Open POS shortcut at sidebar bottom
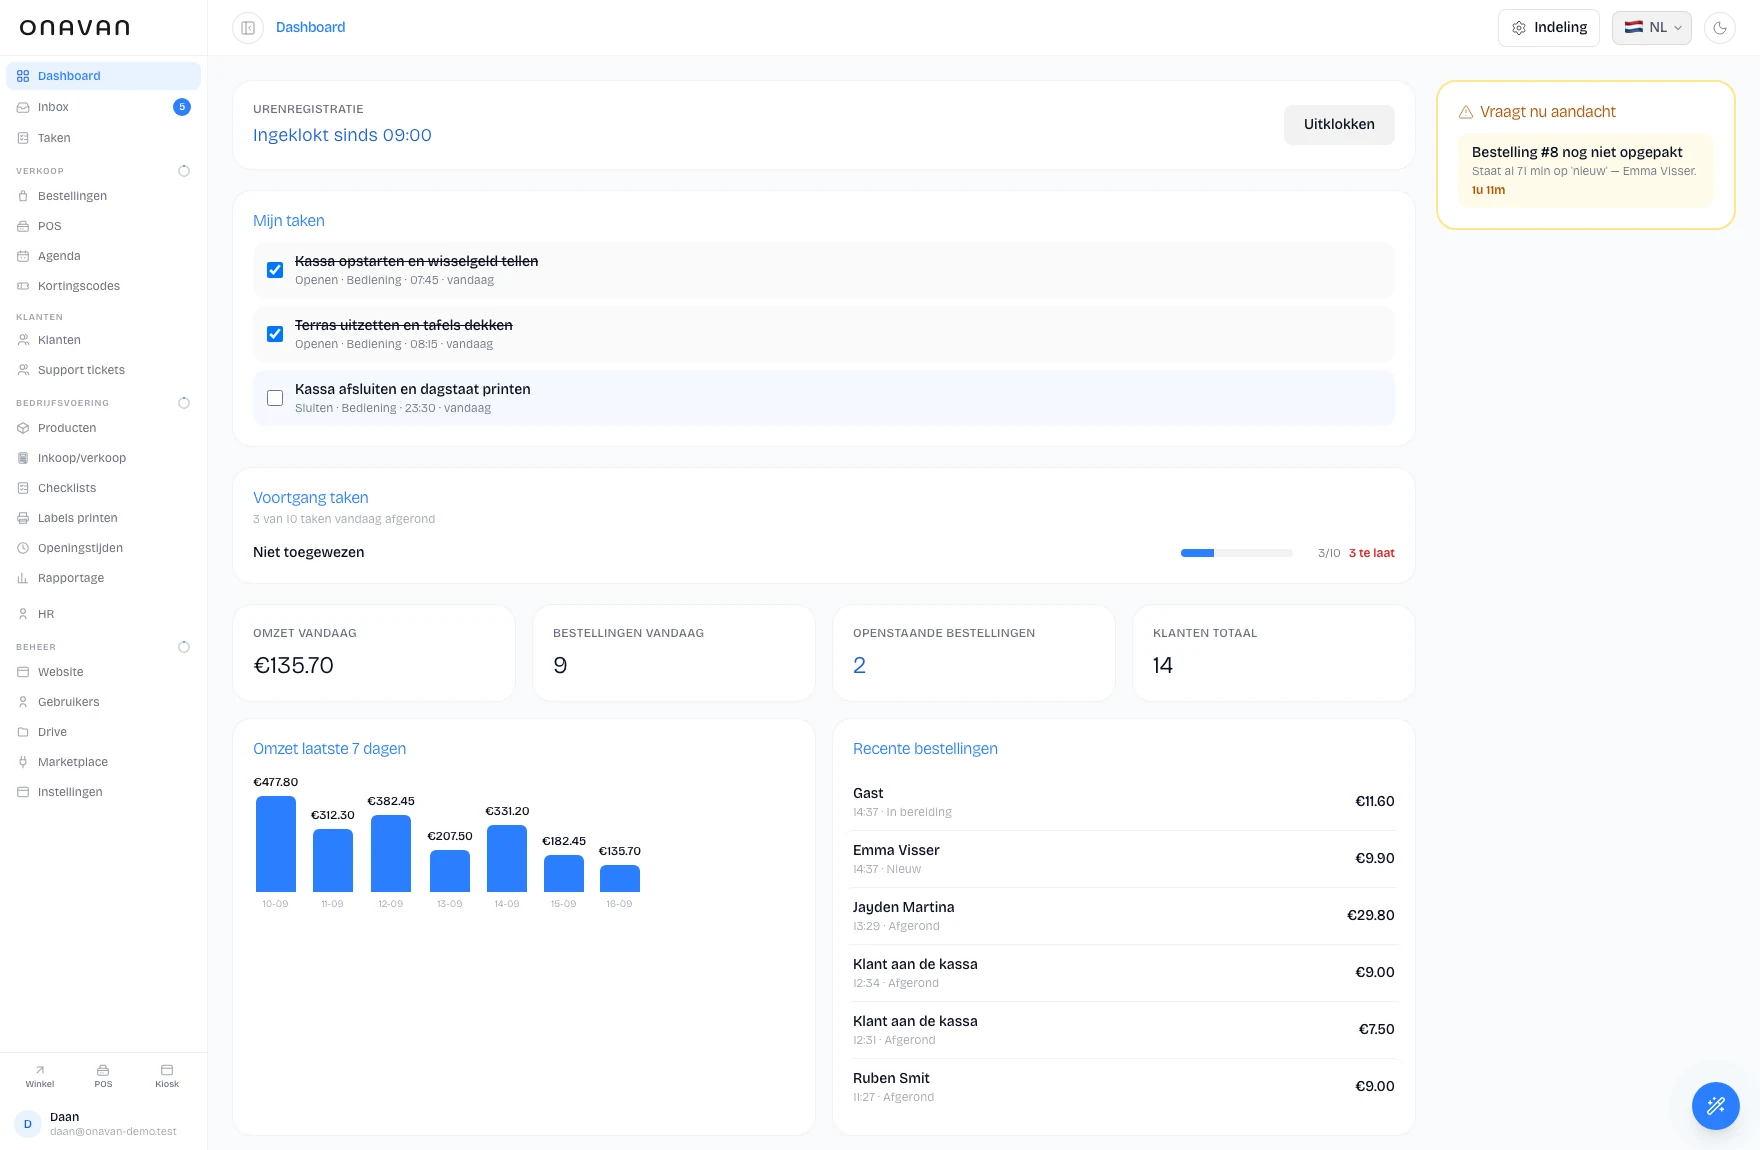This screenshot has width=1760, height=1150. tap(103, 1076)
